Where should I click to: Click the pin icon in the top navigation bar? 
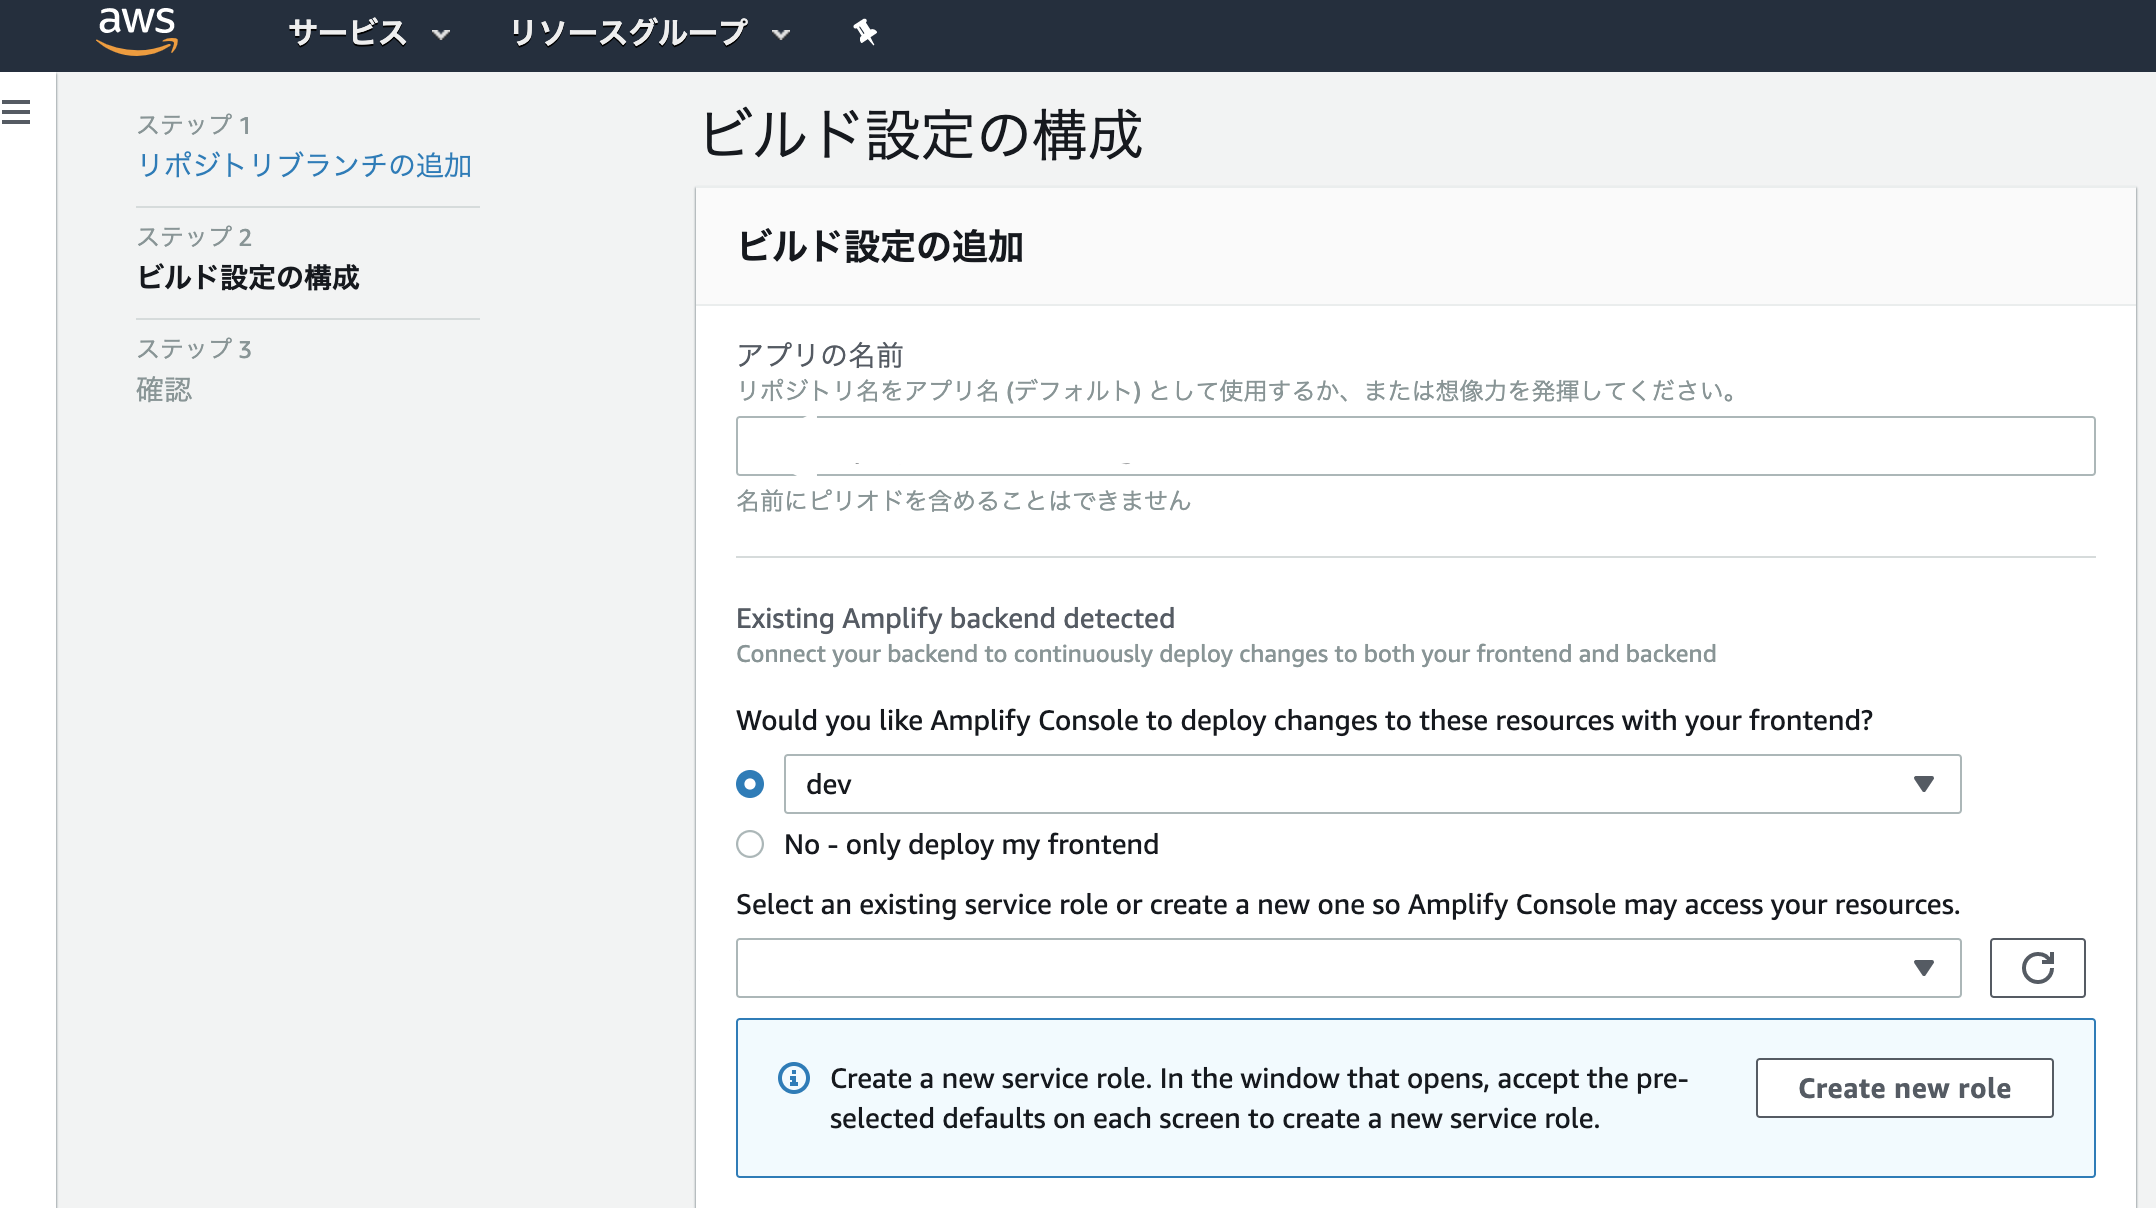pos(864,31)
